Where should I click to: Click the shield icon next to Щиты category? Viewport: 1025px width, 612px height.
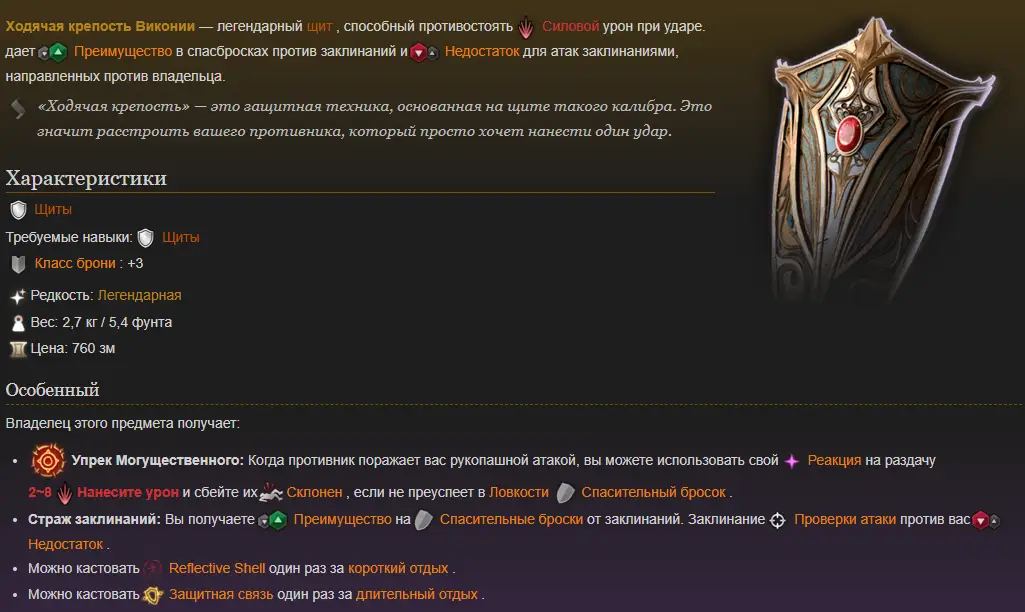pyautogui.click(x=18, y=210)
